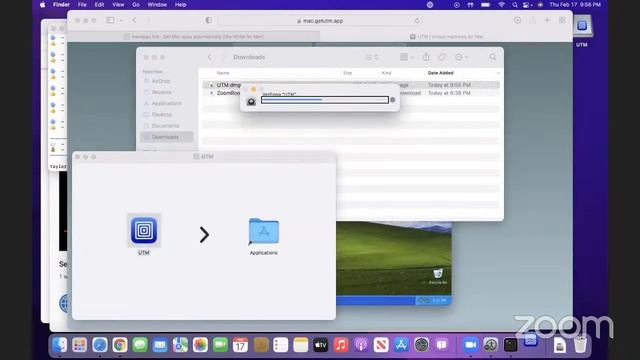Open Spotlight search in menu bar

[x=515, y=5]
